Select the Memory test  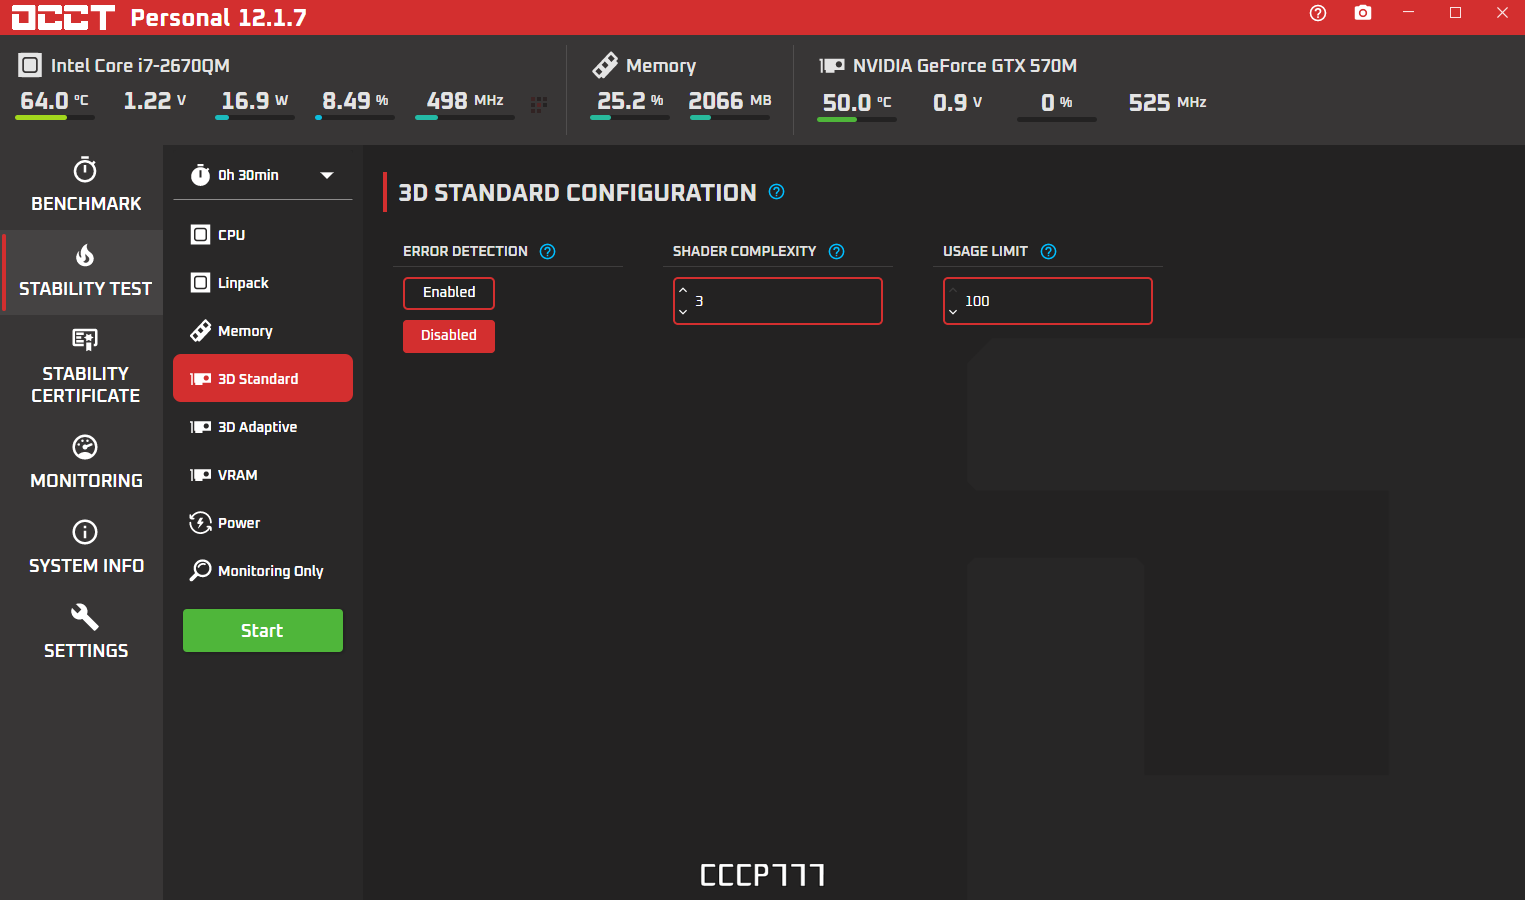point(263,331)
